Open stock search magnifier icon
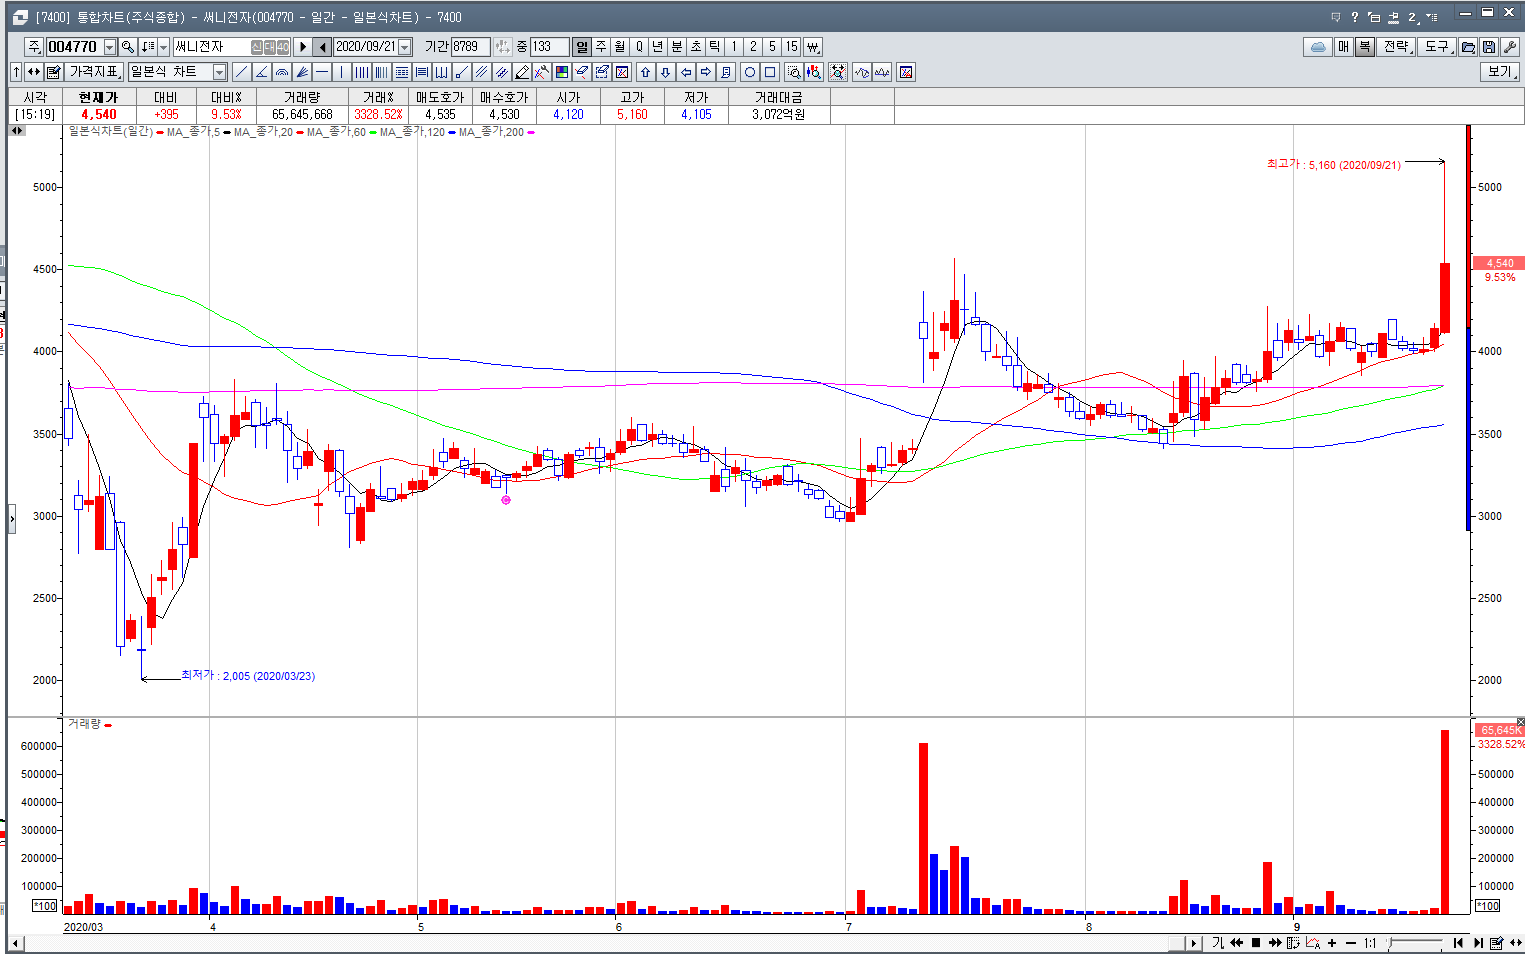 tap(128, 47)
